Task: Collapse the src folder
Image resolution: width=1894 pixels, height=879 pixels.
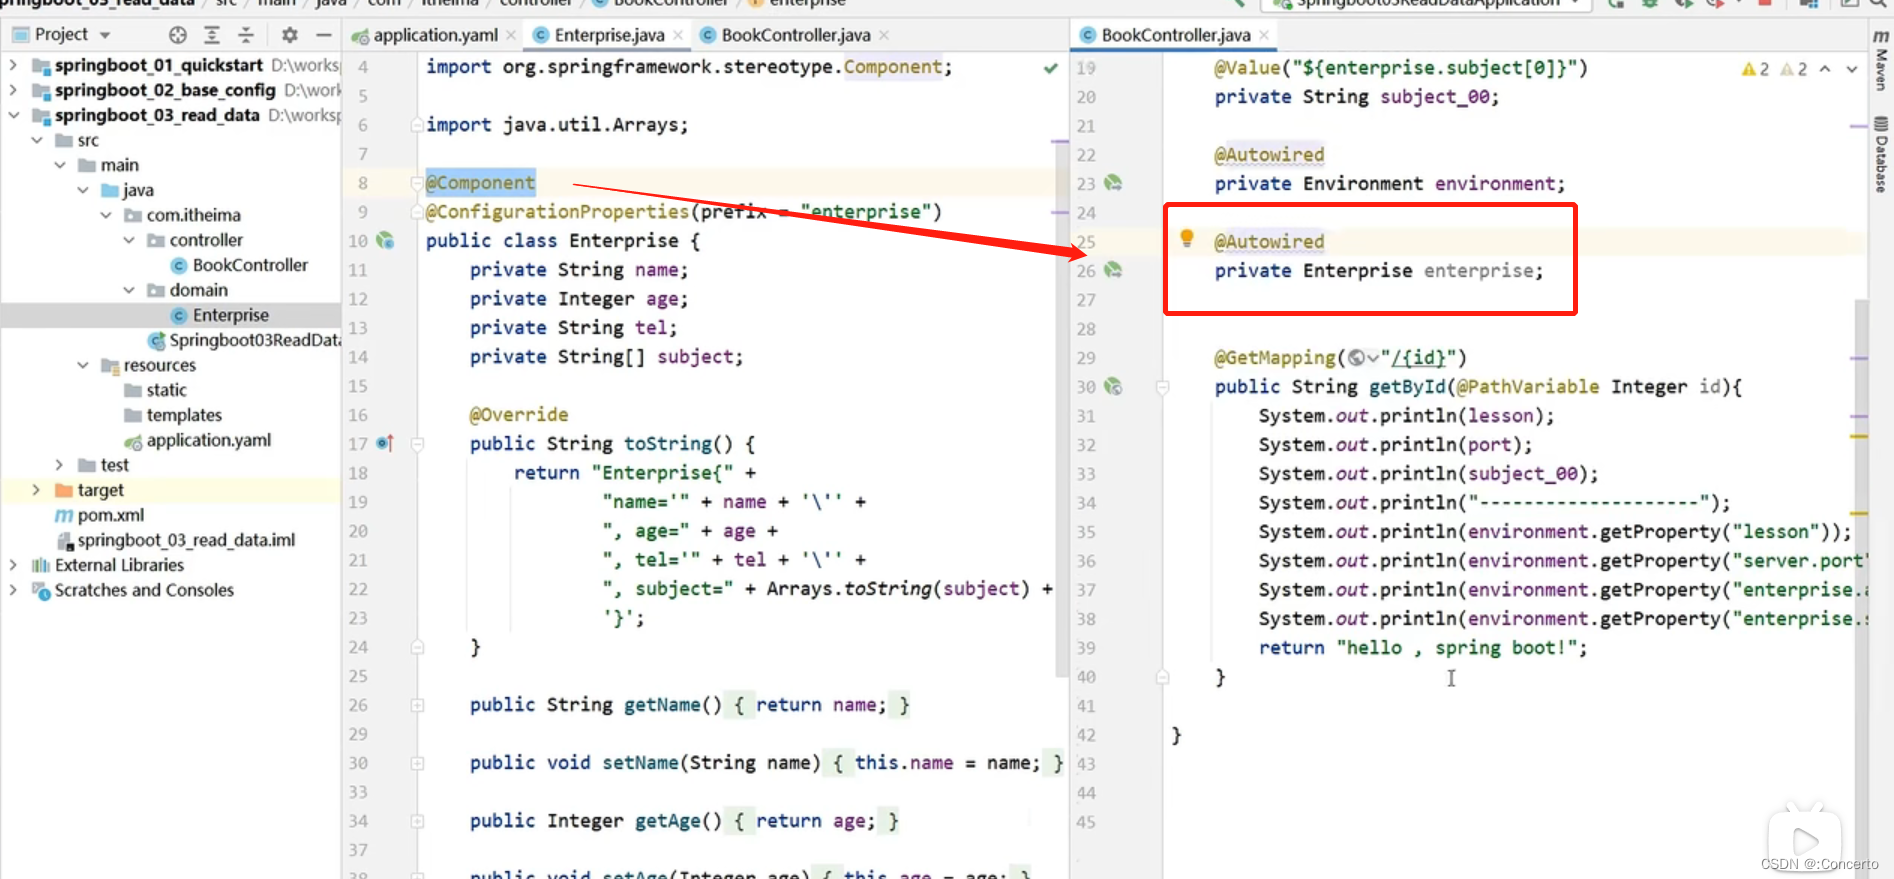Action: pyautogui.click(x=37, y=140)
